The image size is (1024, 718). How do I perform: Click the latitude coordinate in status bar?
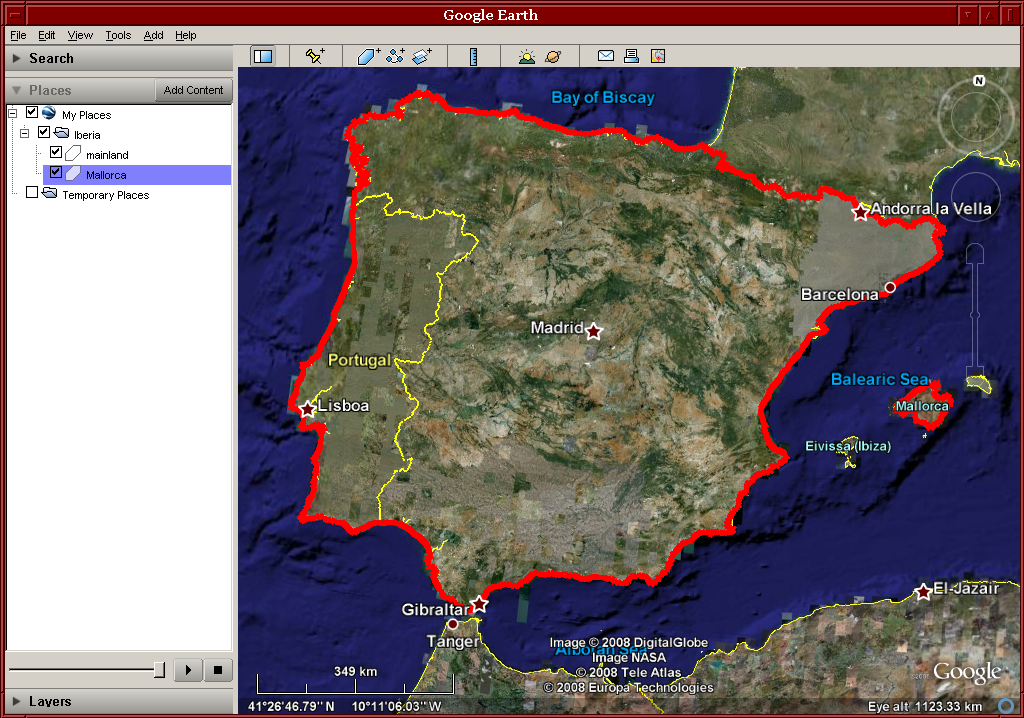click(x=291, y=706)
